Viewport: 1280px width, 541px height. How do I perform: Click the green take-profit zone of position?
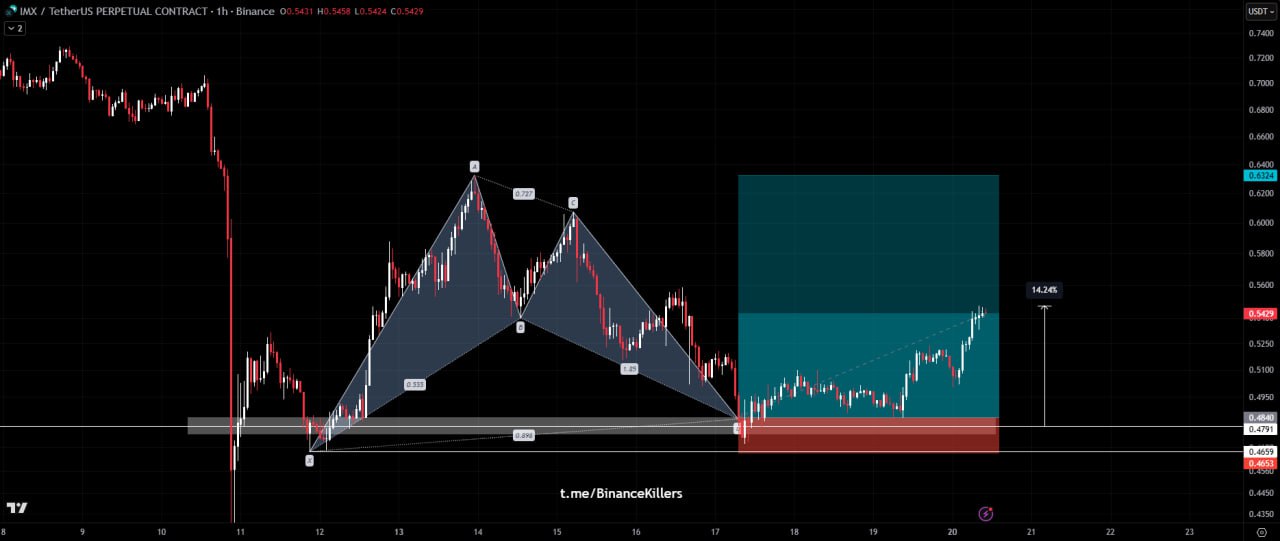[x=868, y=250]
